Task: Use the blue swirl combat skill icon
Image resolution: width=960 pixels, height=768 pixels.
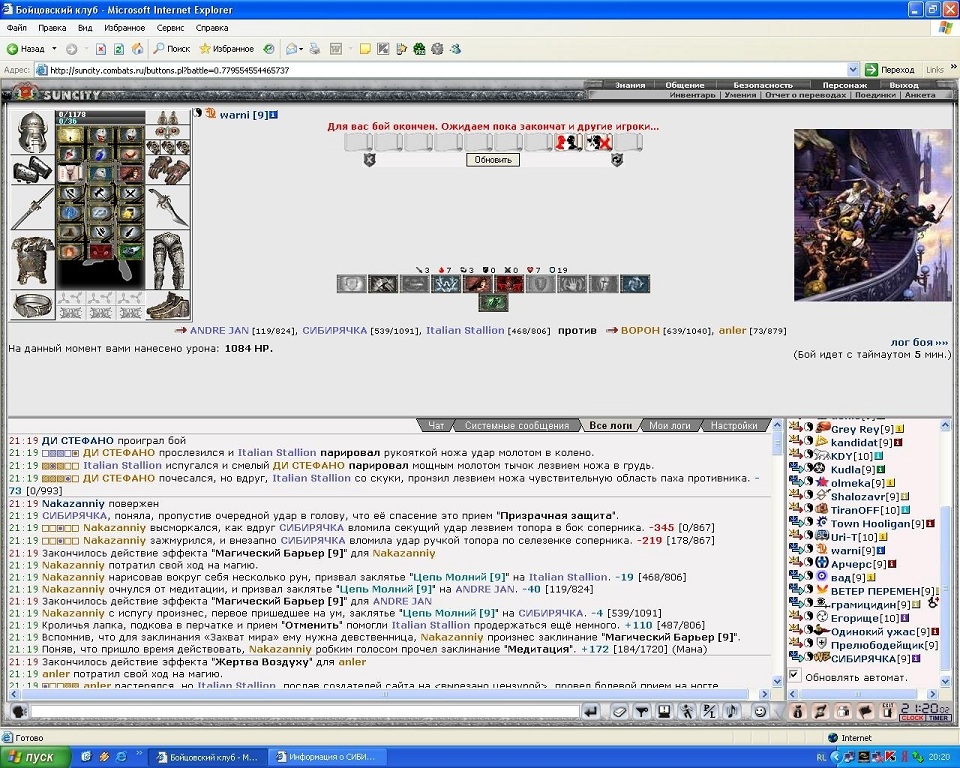Action: [635, 284]
